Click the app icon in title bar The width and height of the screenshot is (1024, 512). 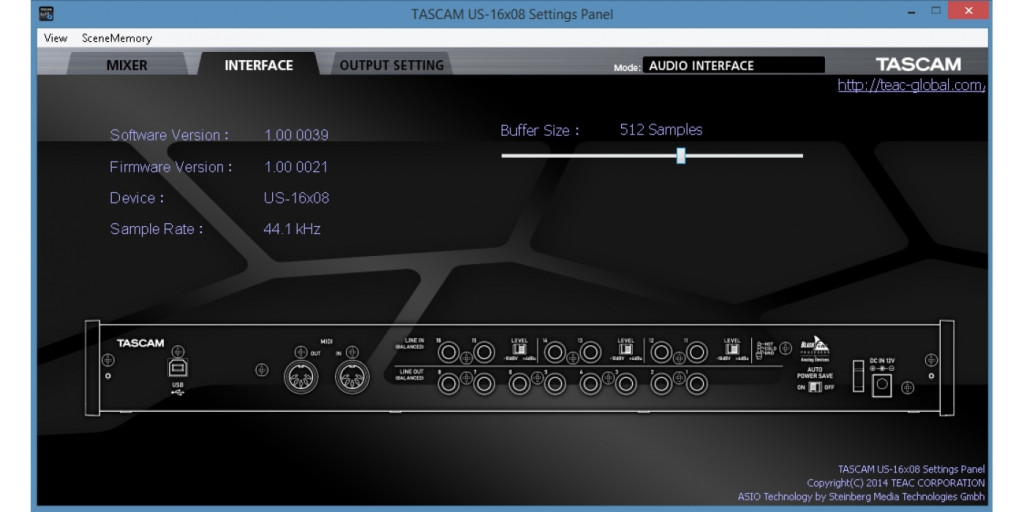click(46, 12)
